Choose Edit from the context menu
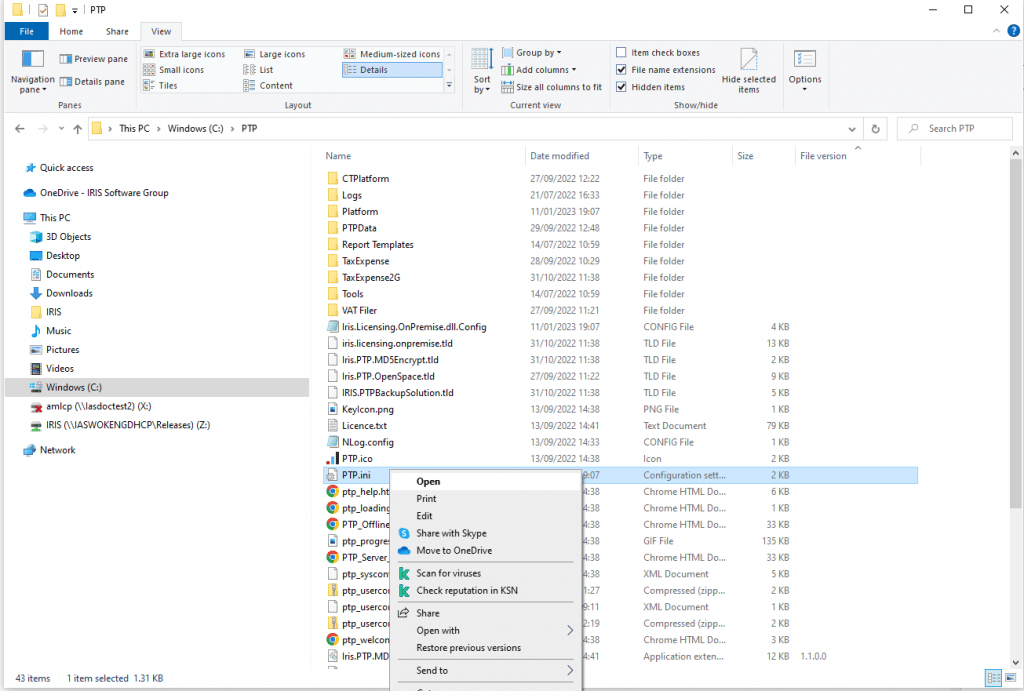Screen dimensions: 1024x691 [x=425, y=516]
